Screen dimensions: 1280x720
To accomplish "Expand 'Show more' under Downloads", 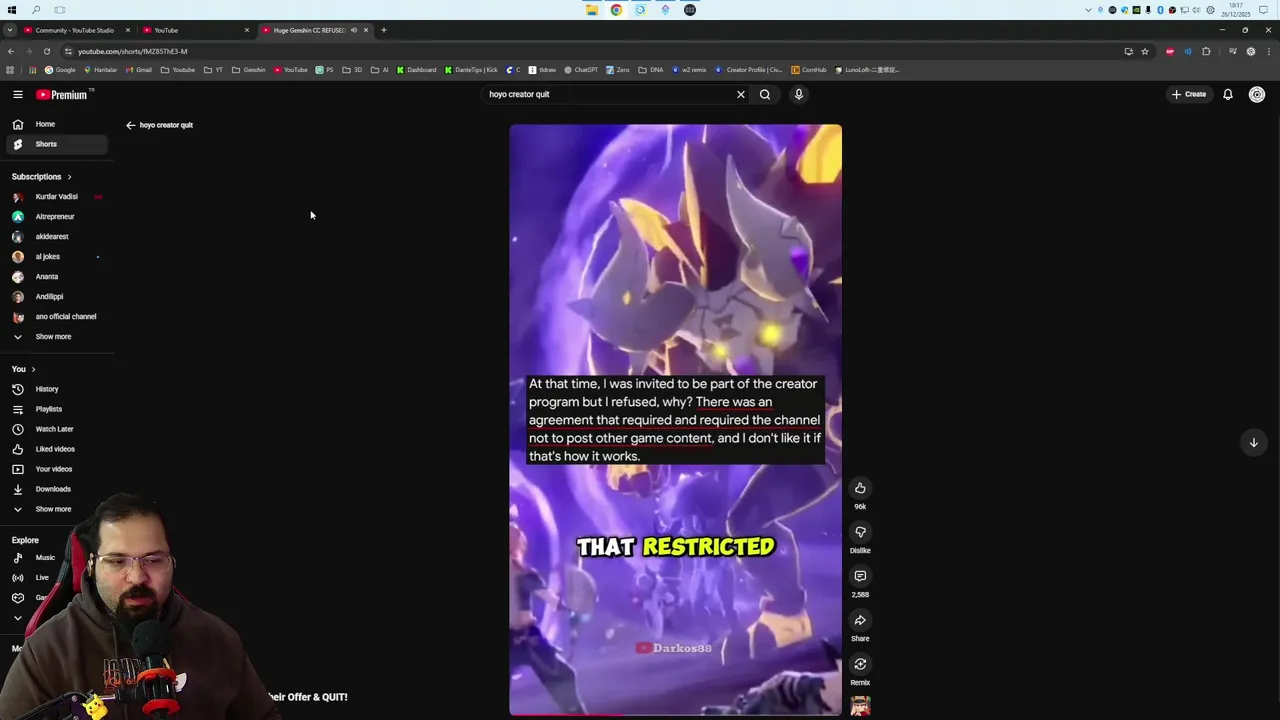I will 55,509.
